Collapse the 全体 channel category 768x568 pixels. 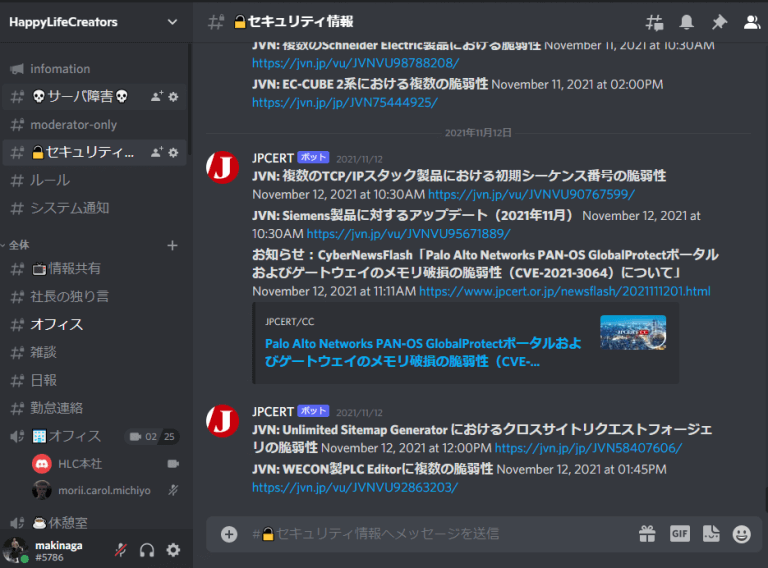click(x=20, y=245)
